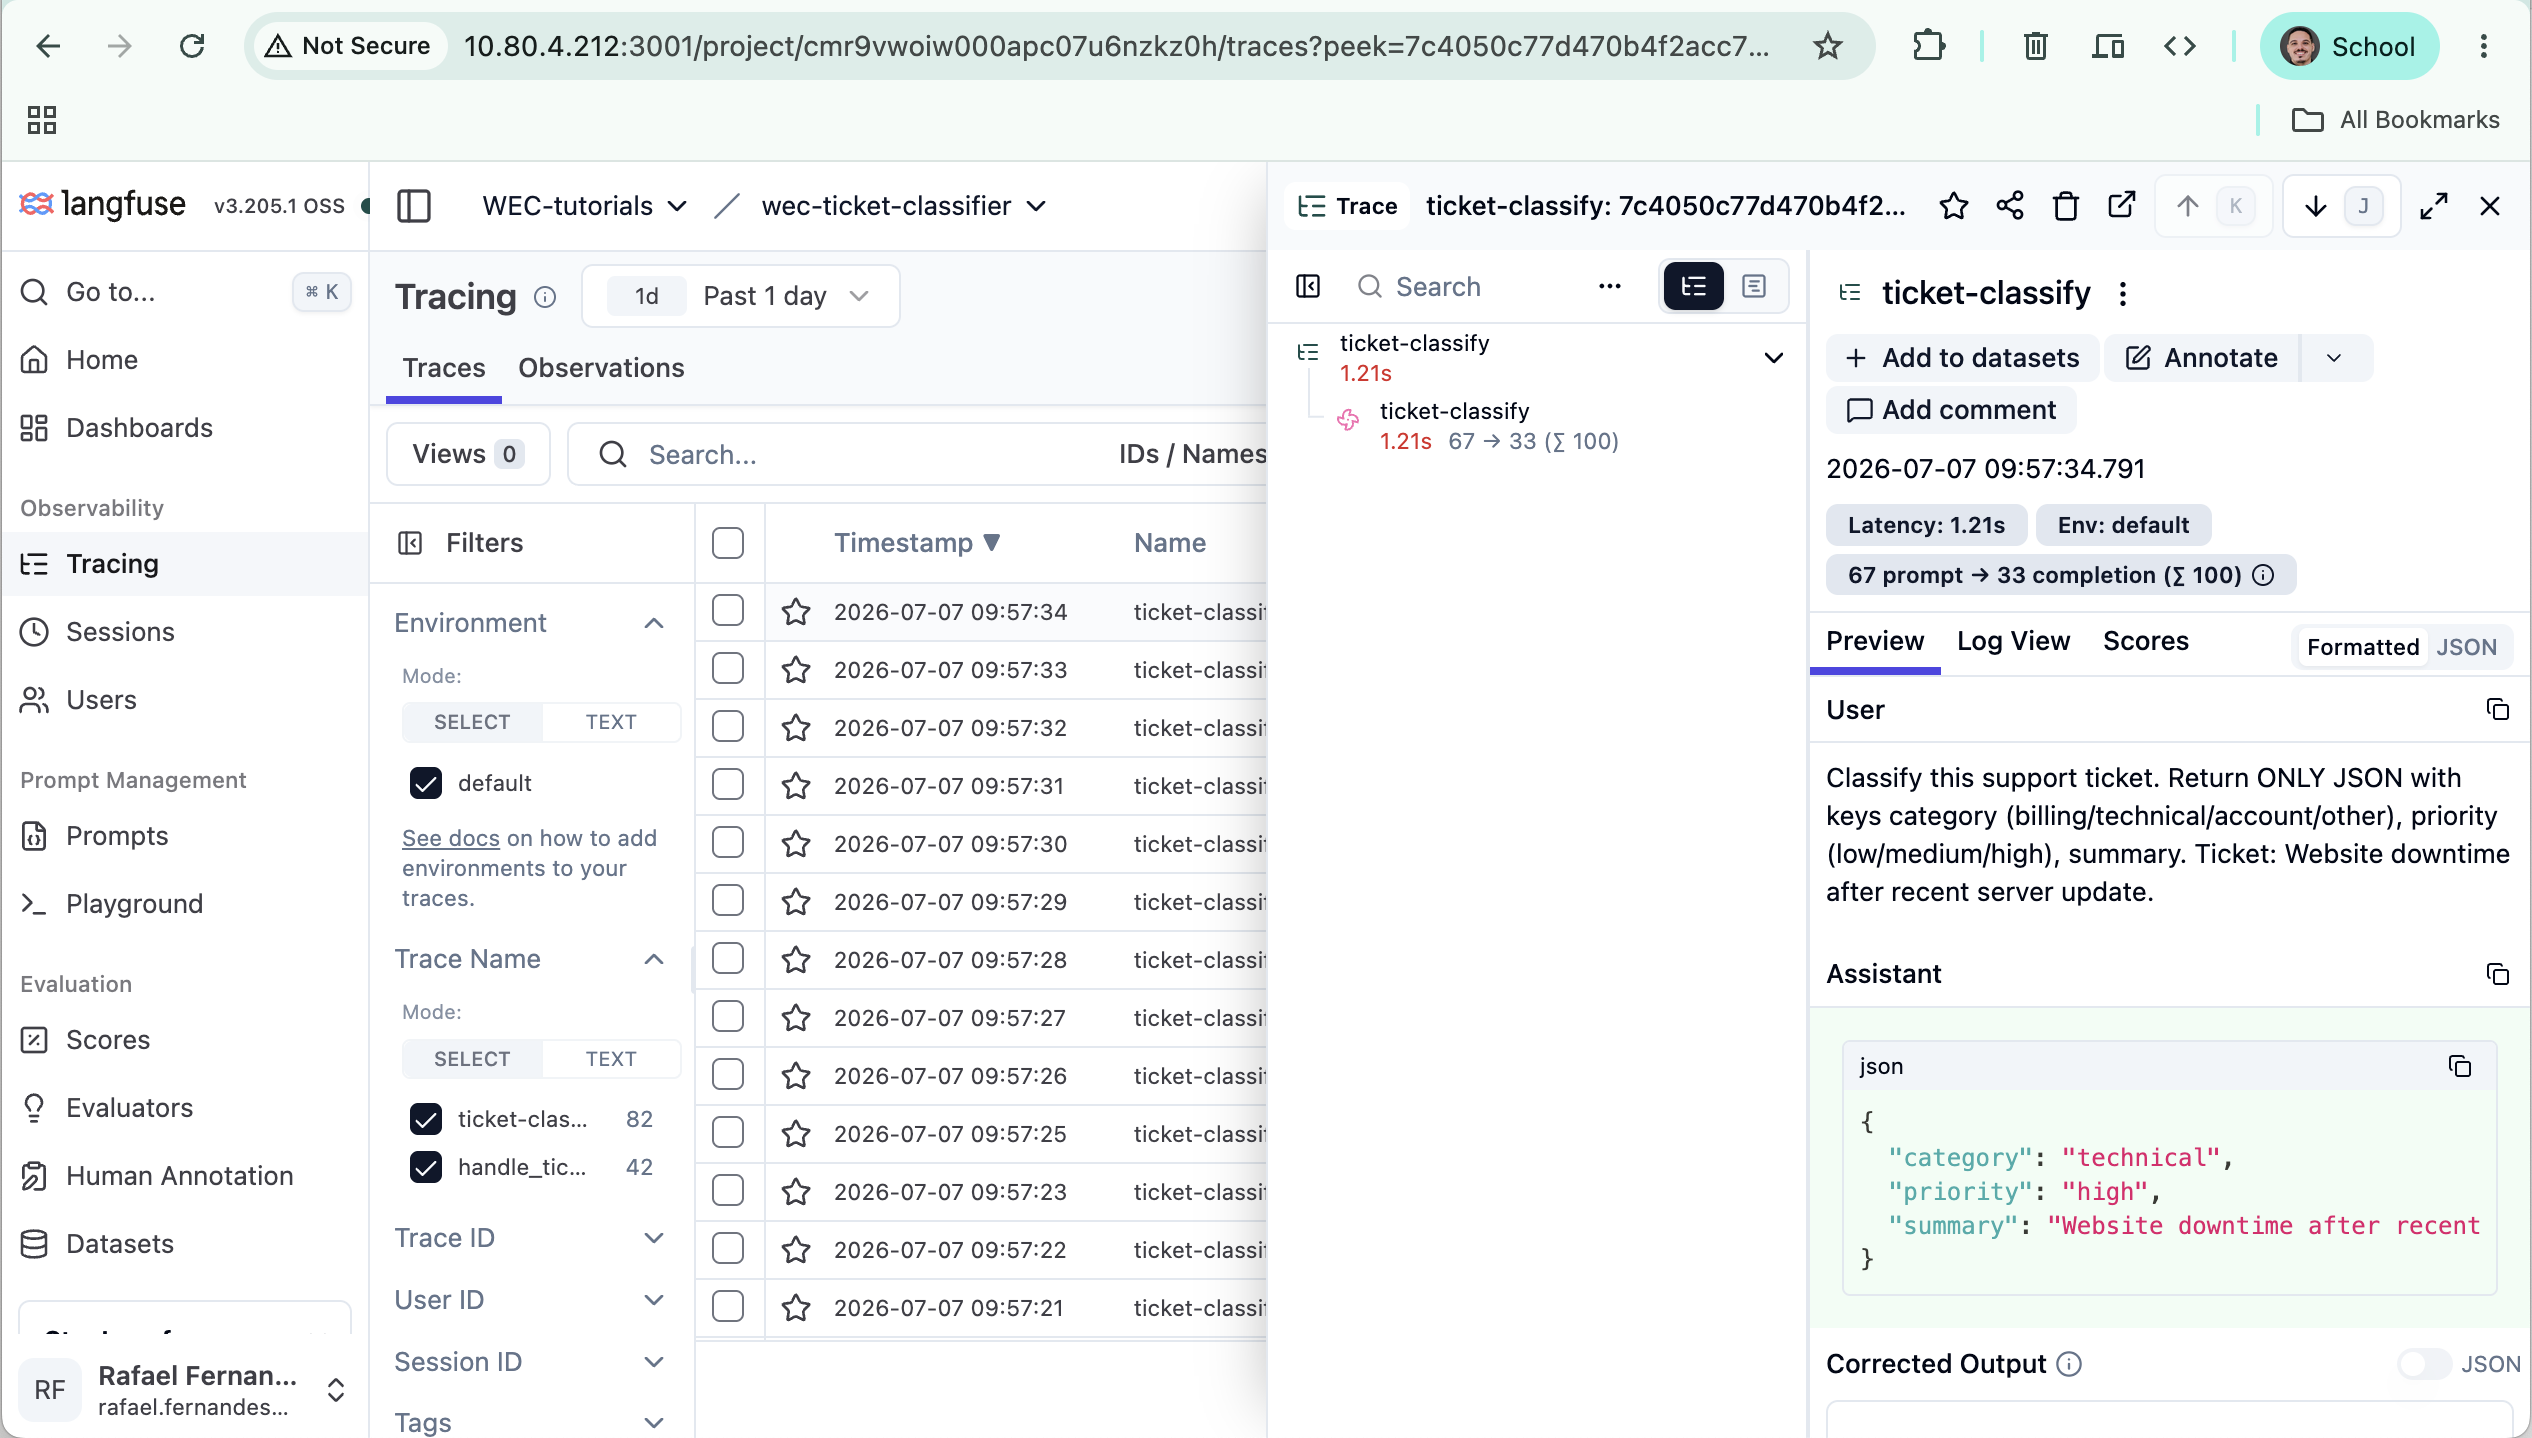Collapse the Environment filter section
Viewport: 2532px width, 1438px height.
point(654,623)
